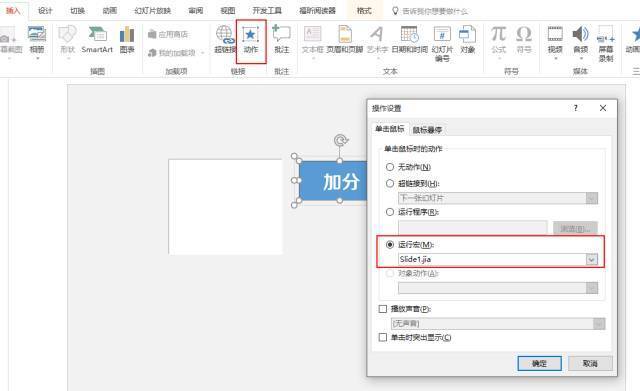Viewport: 640px width, 391px height.
Task: Expand the 无声音 sound dropdown
Action: tap(599, 324)
